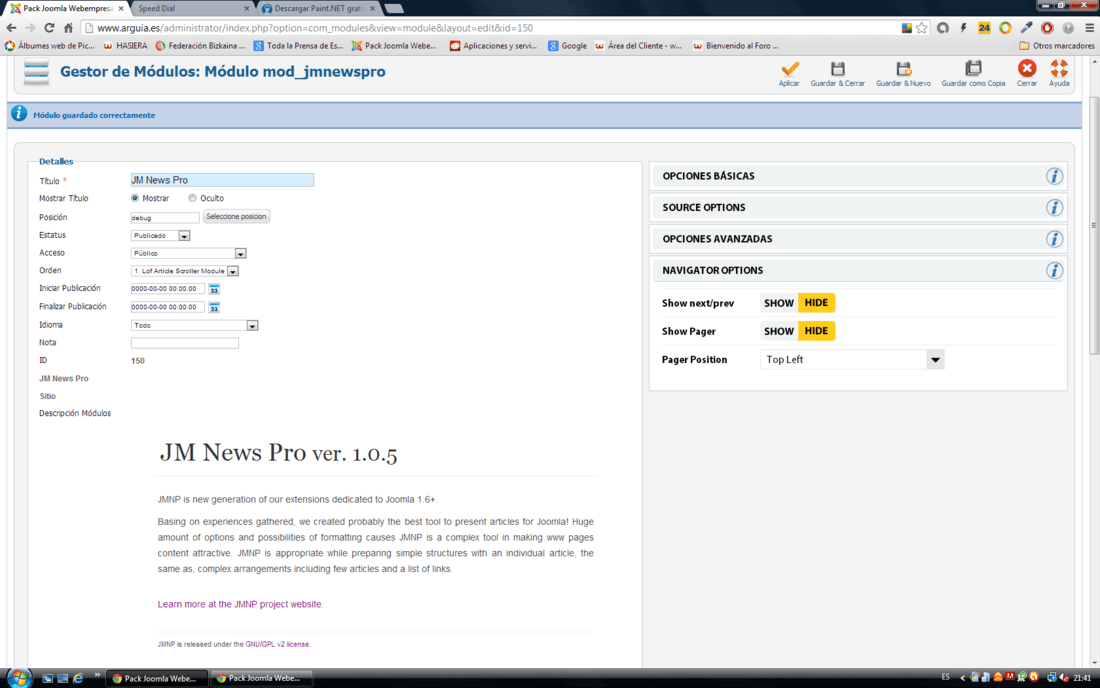Image resolution: width=1100 pixels, height=688 pixels.
Task: Bookmark this page with the star icon
Action: click(x=922, y=28)
